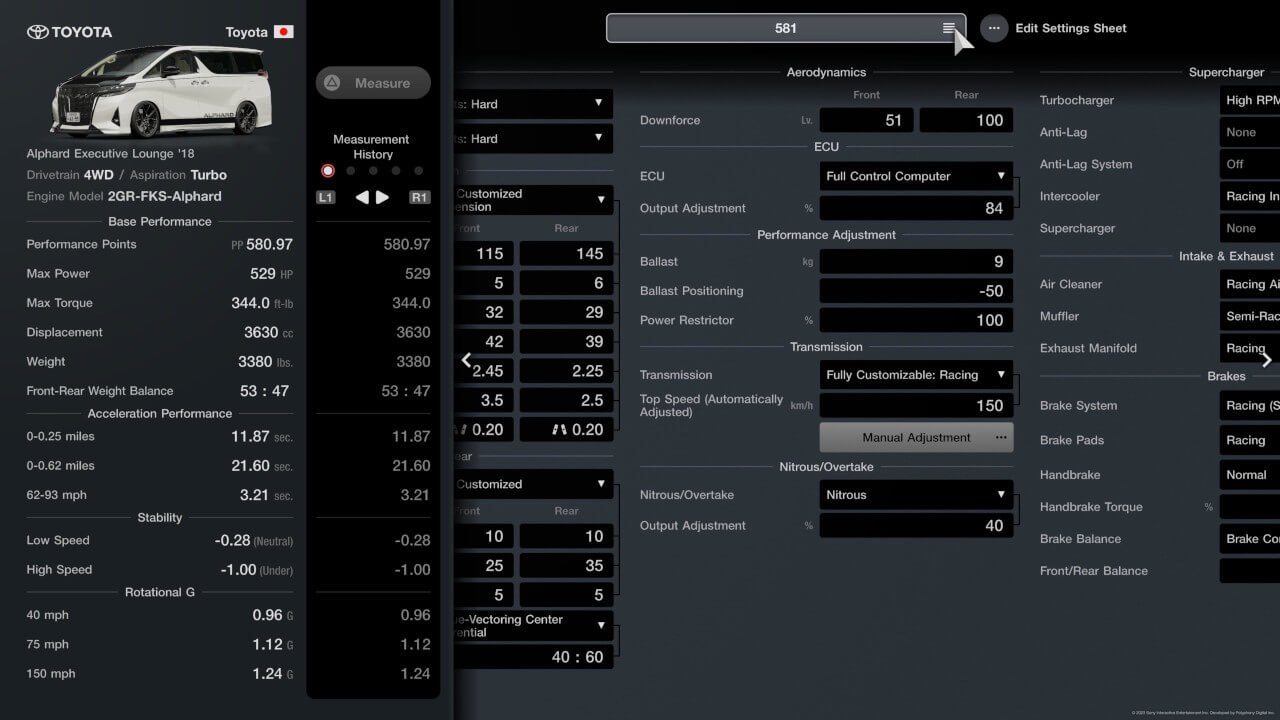Open the Air Cleaner Racing field
Viewport: 1280px width, 720px height.
[1250, 284]
